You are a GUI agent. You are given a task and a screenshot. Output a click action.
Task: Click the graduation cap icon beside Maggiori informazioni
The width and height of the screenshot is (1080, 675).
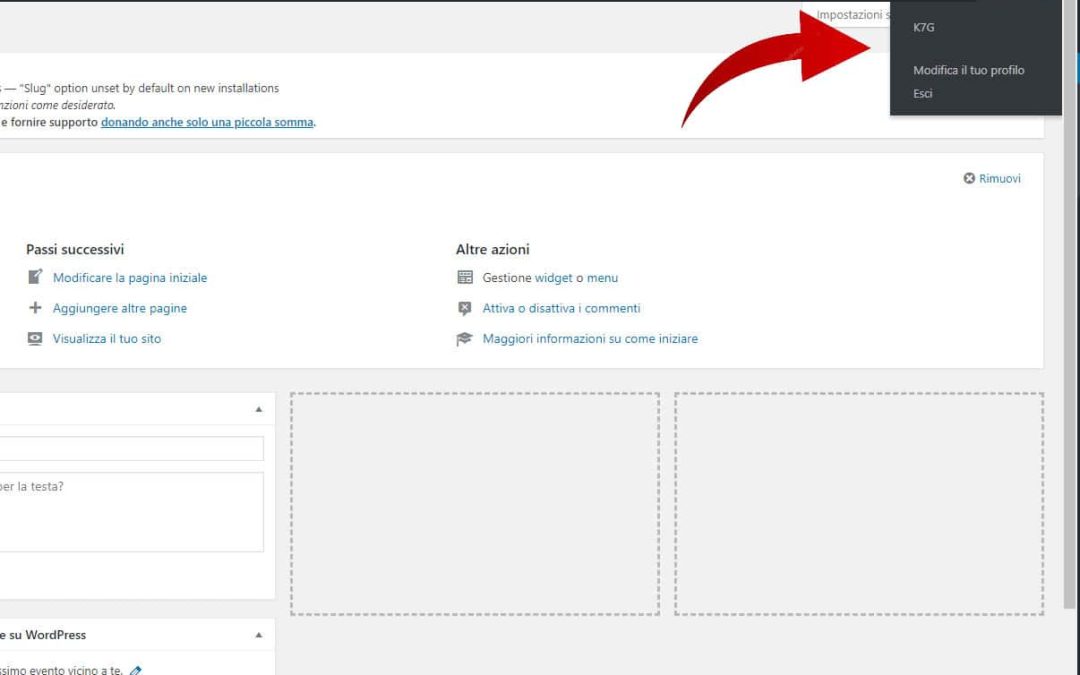pyautogui.click(x=465, y=339)
